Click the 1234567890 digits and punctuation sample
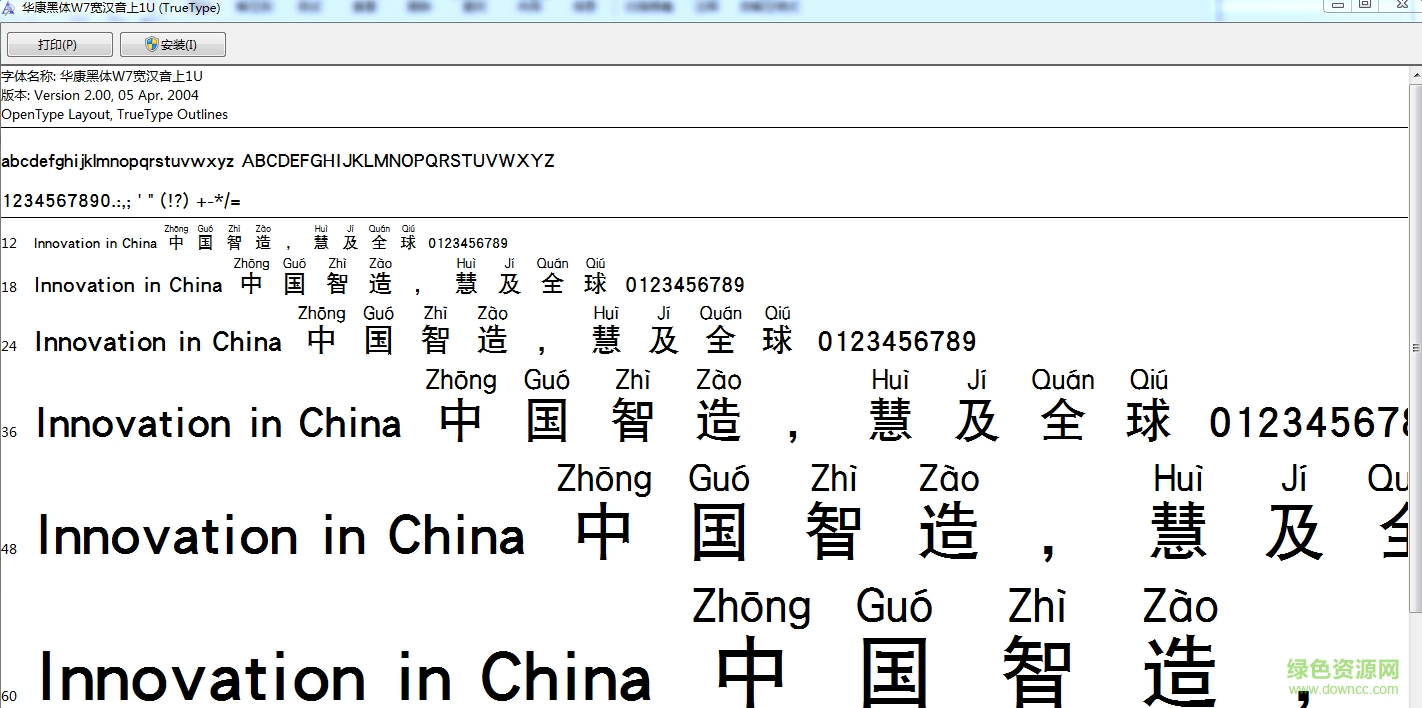This screenshot has height=708, width=1422. coord(121,201)
